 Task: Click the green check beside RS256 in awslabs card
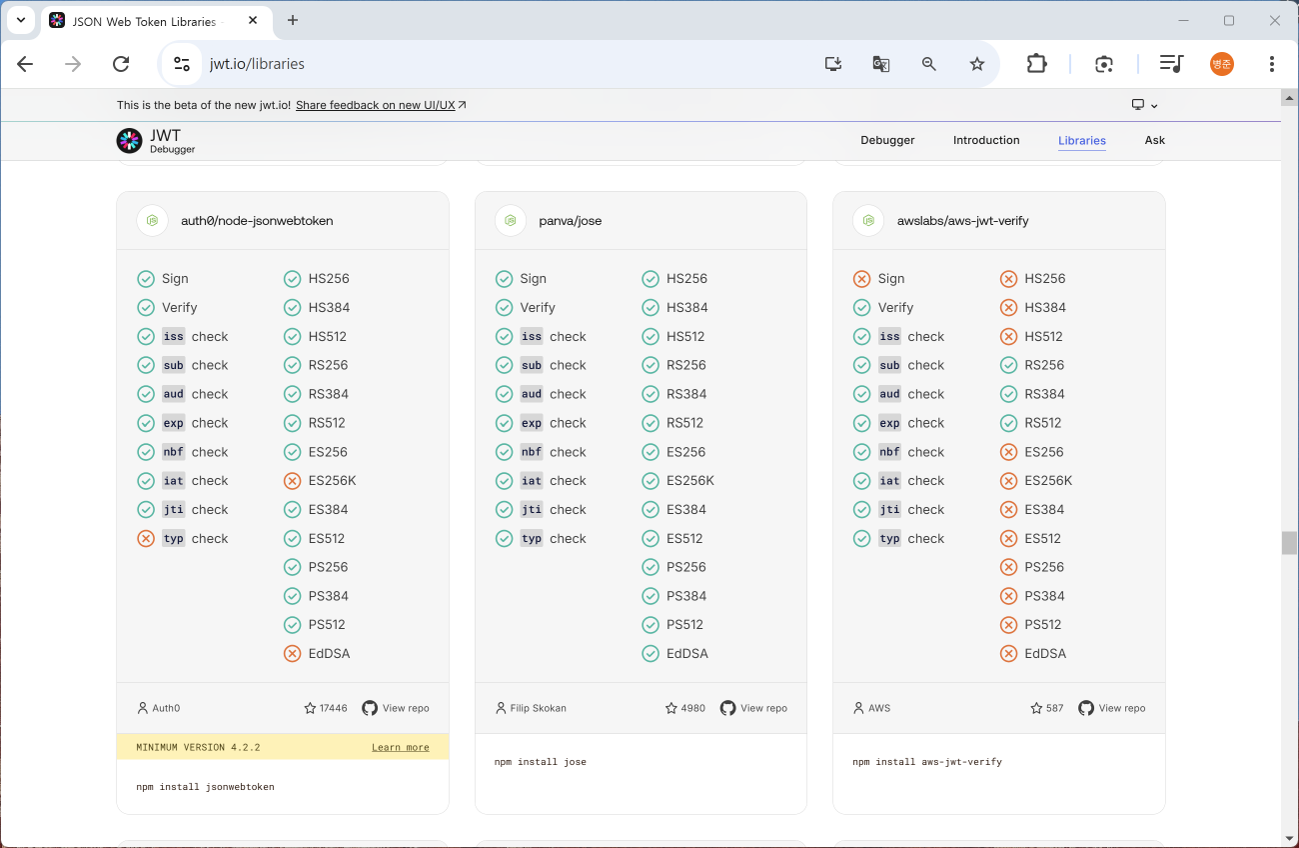pyautogui.click(x=1008, y=366)
